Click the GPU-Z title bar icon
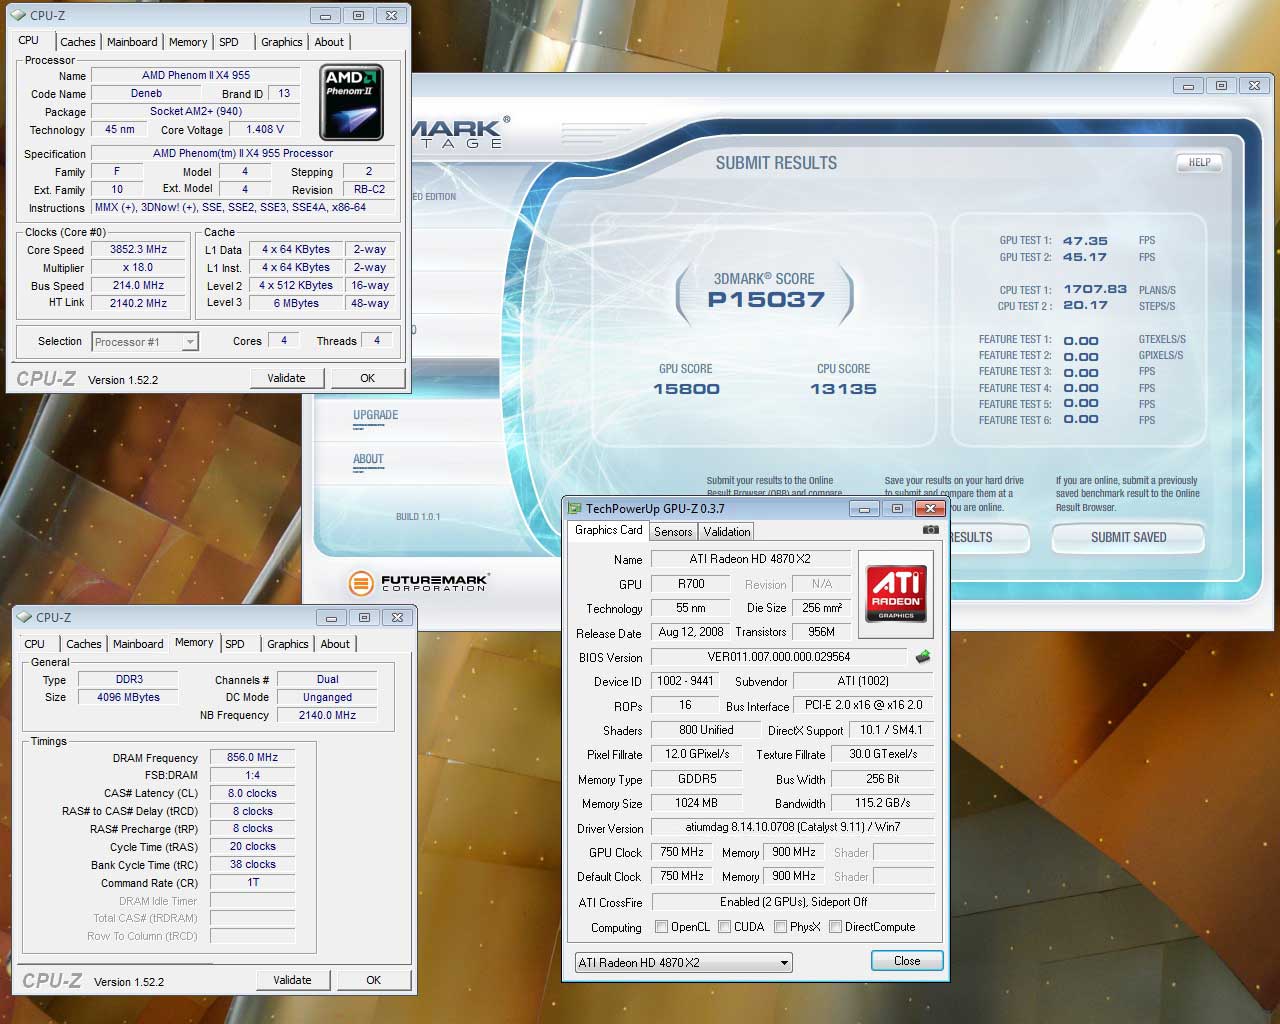This screenshot has width=1280, height=1024. (x=575, y=508)
